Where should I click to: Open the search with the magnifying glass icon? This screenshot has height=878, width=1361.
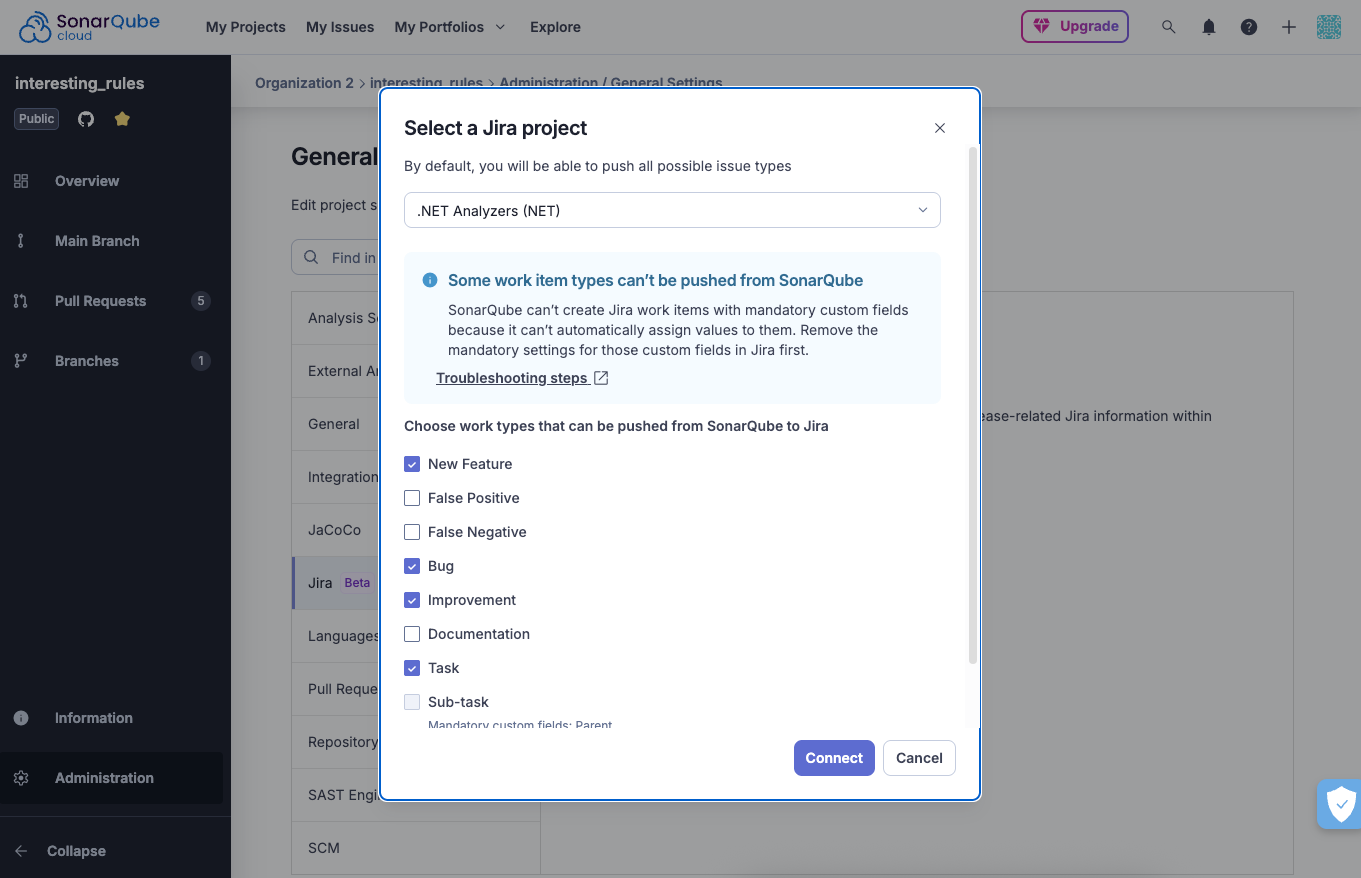[1168, 27]
